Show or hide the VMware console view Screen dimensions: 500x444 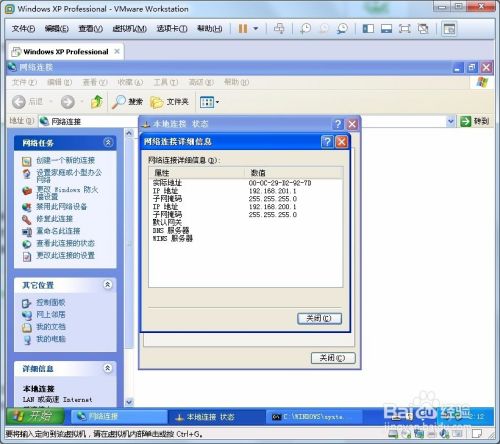(x=449, y=29)
